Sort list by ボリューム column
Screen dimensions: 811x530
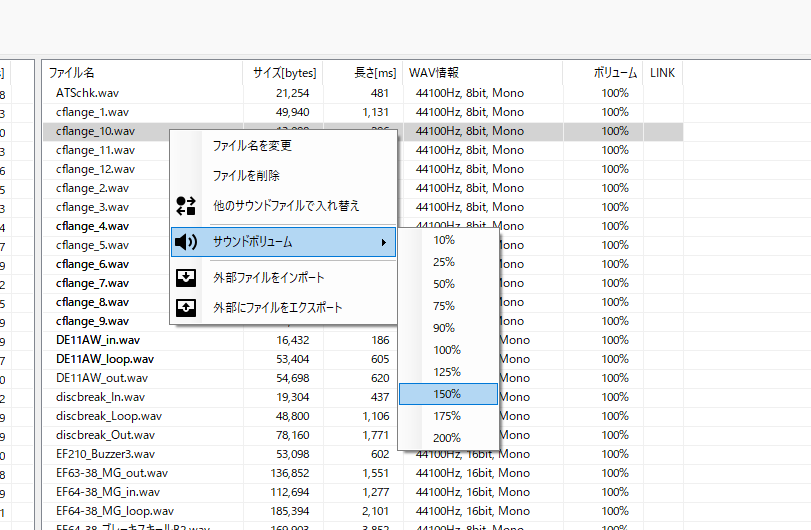click(615, 73)
